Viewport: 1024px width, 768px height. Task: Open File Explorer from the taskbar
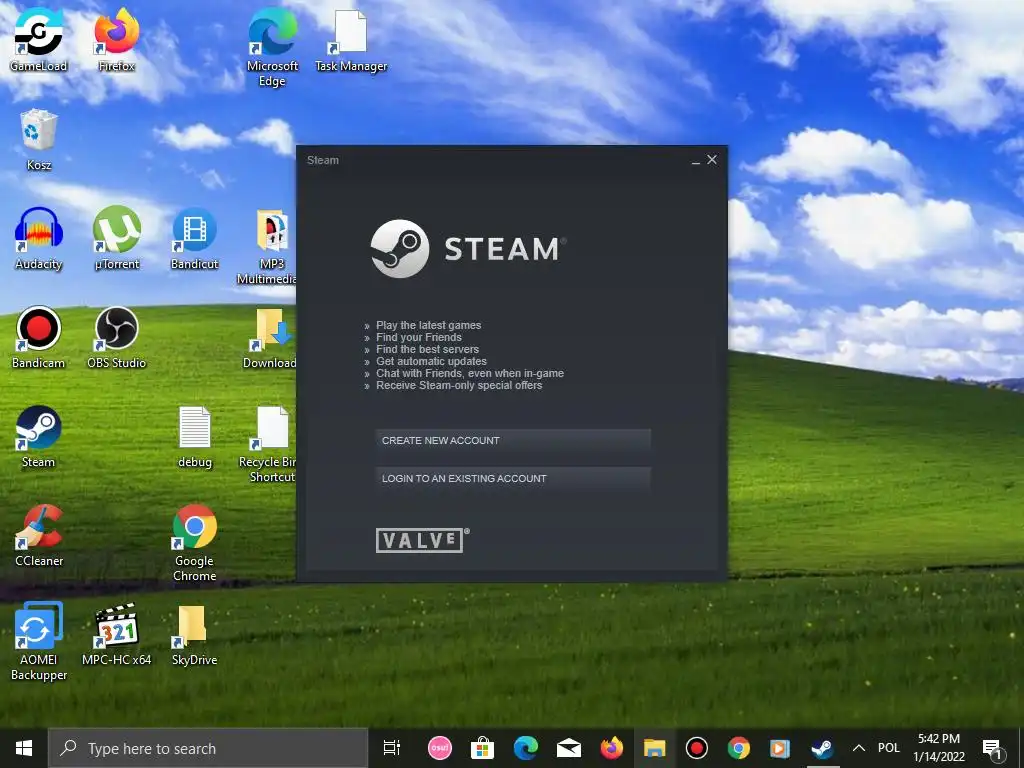(x=654, y=748)
